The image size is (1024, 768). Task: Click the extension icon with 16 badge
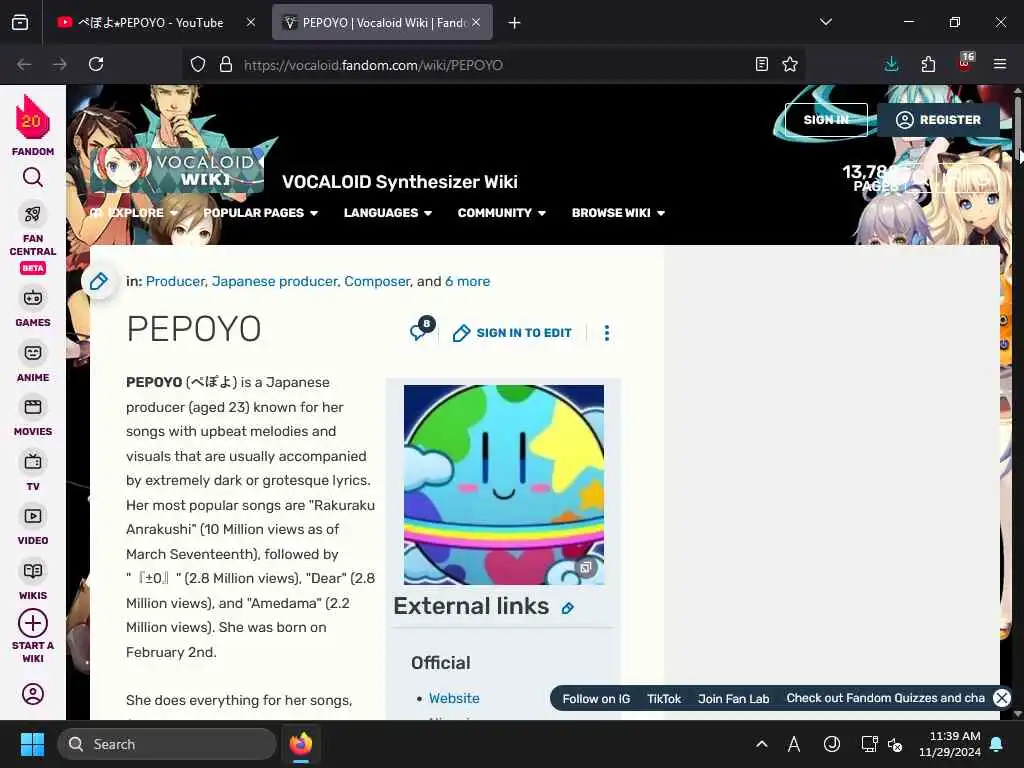point(965,63)
